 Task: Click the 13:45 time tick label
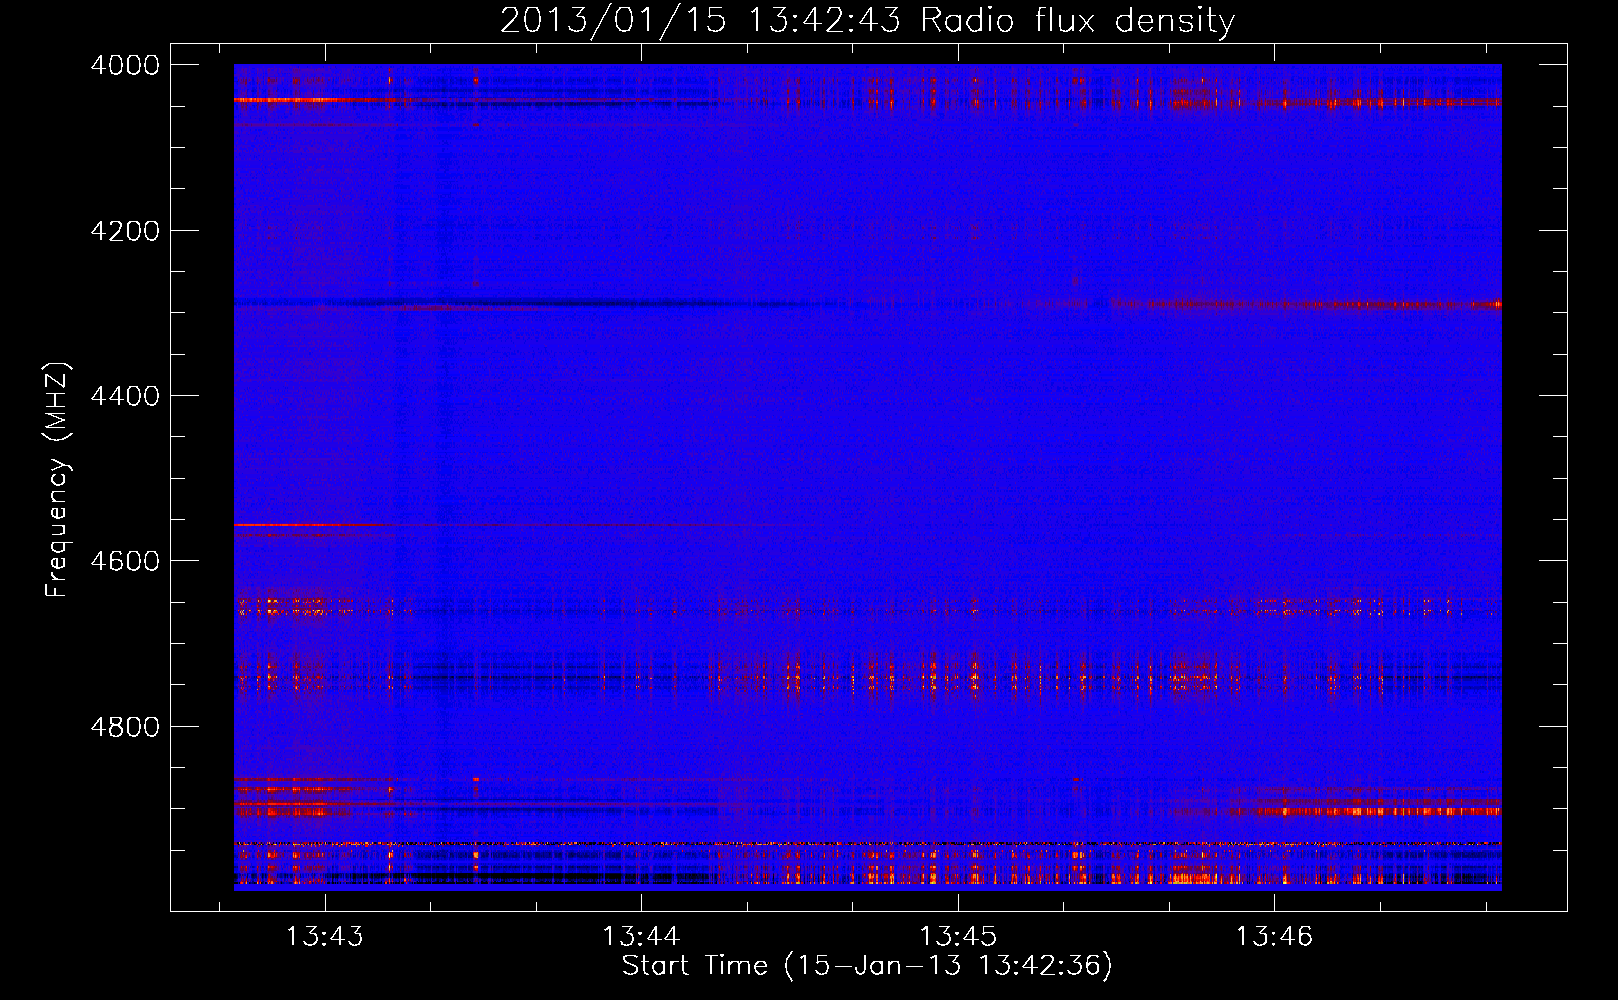pyautogui.click(x=958, y=937)
